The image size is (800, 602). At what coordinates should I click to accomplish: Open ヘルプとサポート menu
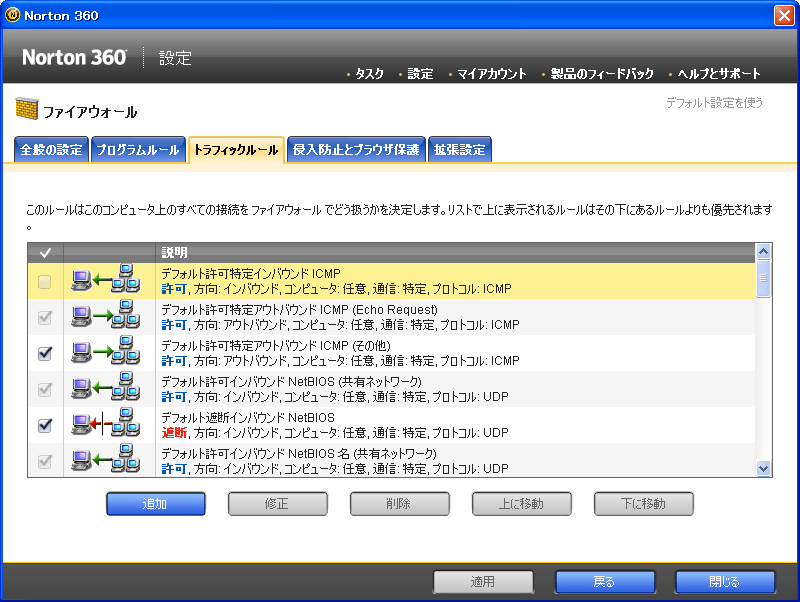point(719,74)
